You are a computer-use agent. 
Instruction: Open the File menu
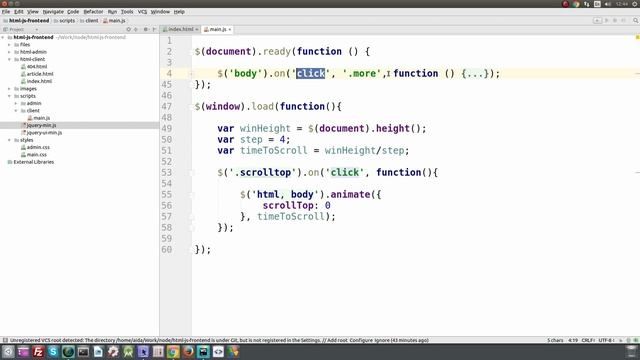coord(6,12)
